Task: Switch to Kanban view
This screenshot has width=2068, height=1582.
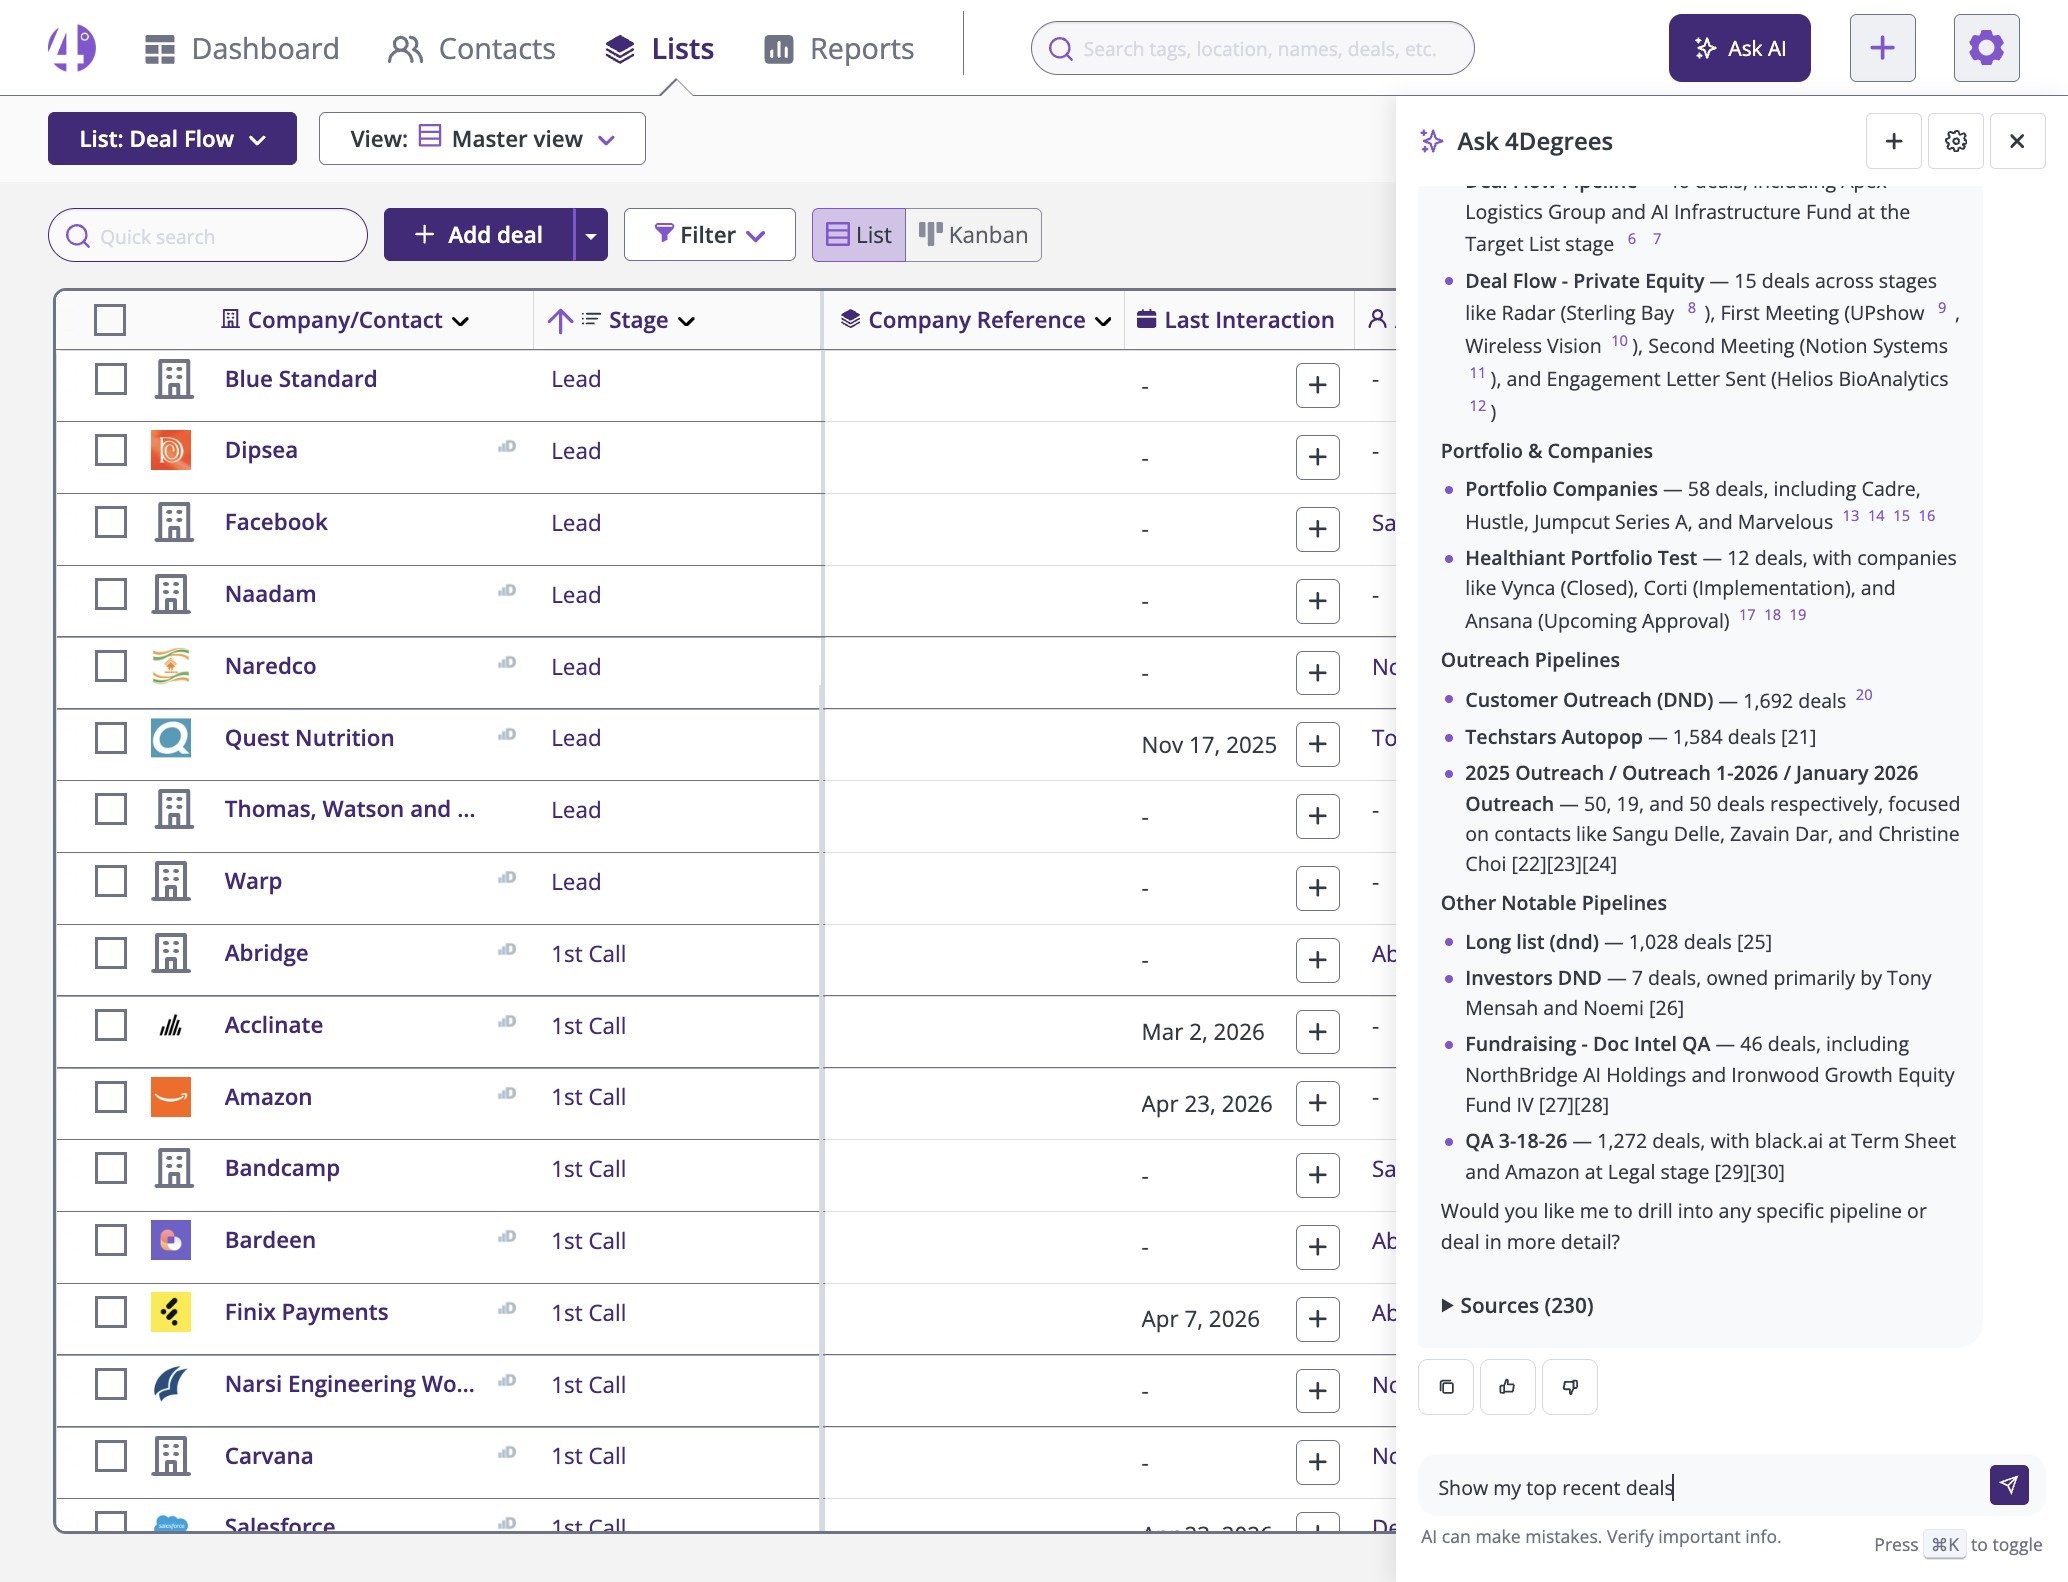Action: 973,235
